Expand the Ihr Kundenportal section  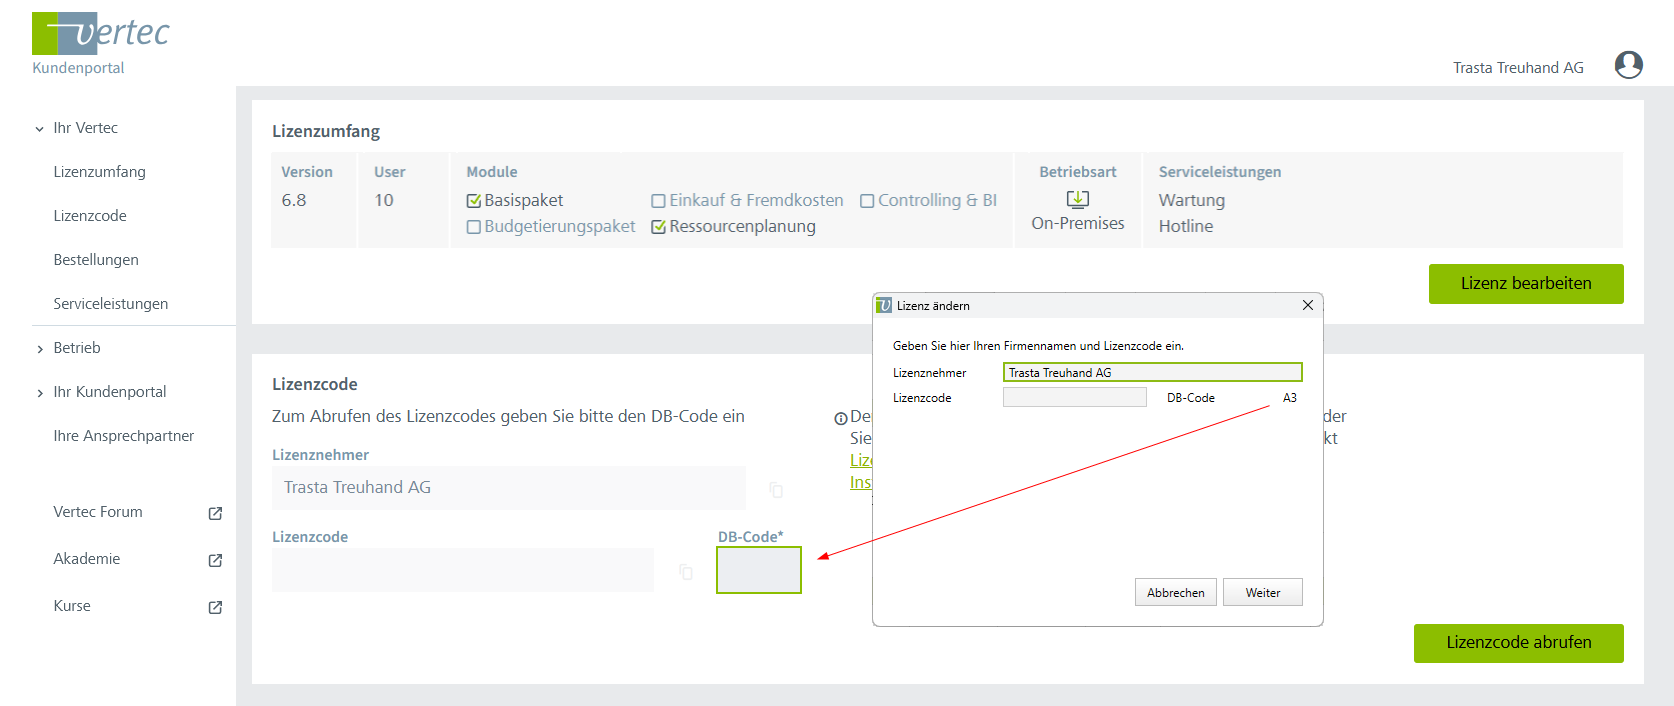pyautogui.click(x=40, y=393)
